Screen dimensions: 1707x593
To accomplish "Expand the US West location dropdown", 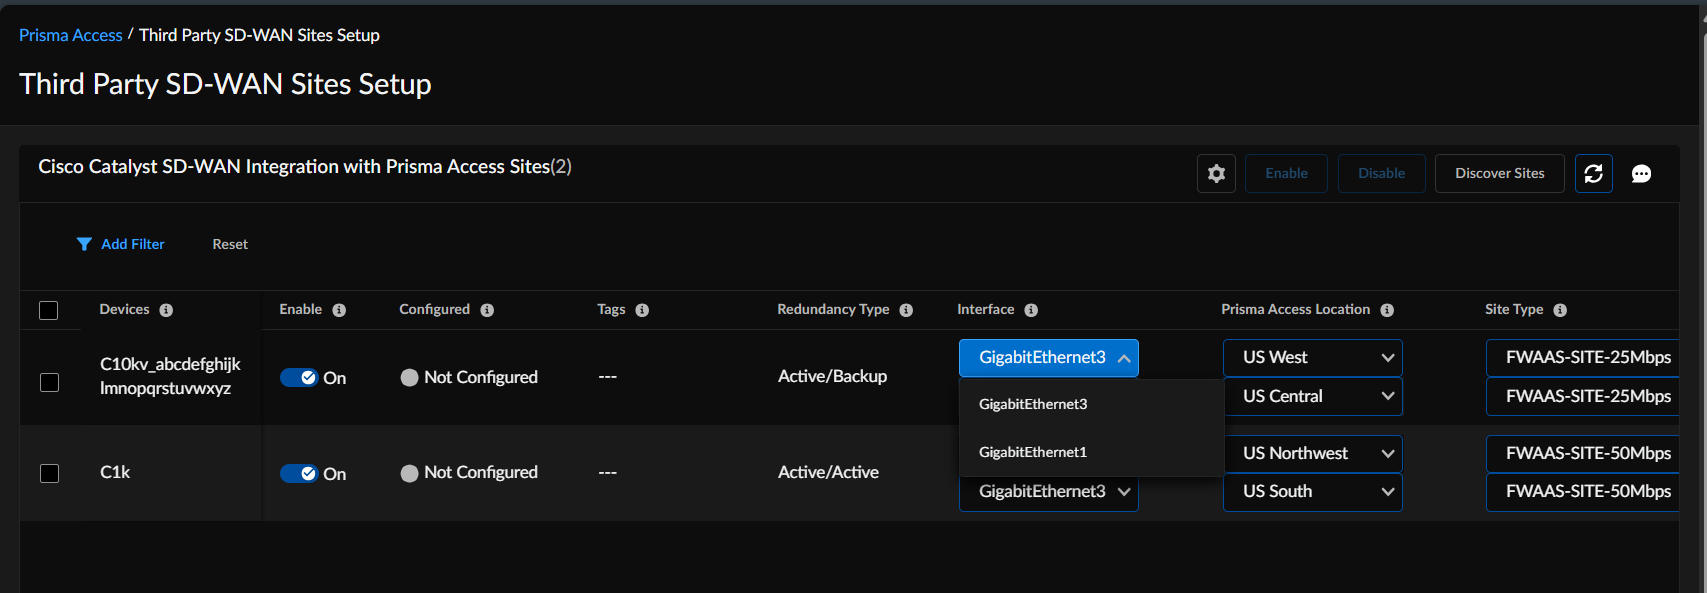I will [x=1312, y=358].
